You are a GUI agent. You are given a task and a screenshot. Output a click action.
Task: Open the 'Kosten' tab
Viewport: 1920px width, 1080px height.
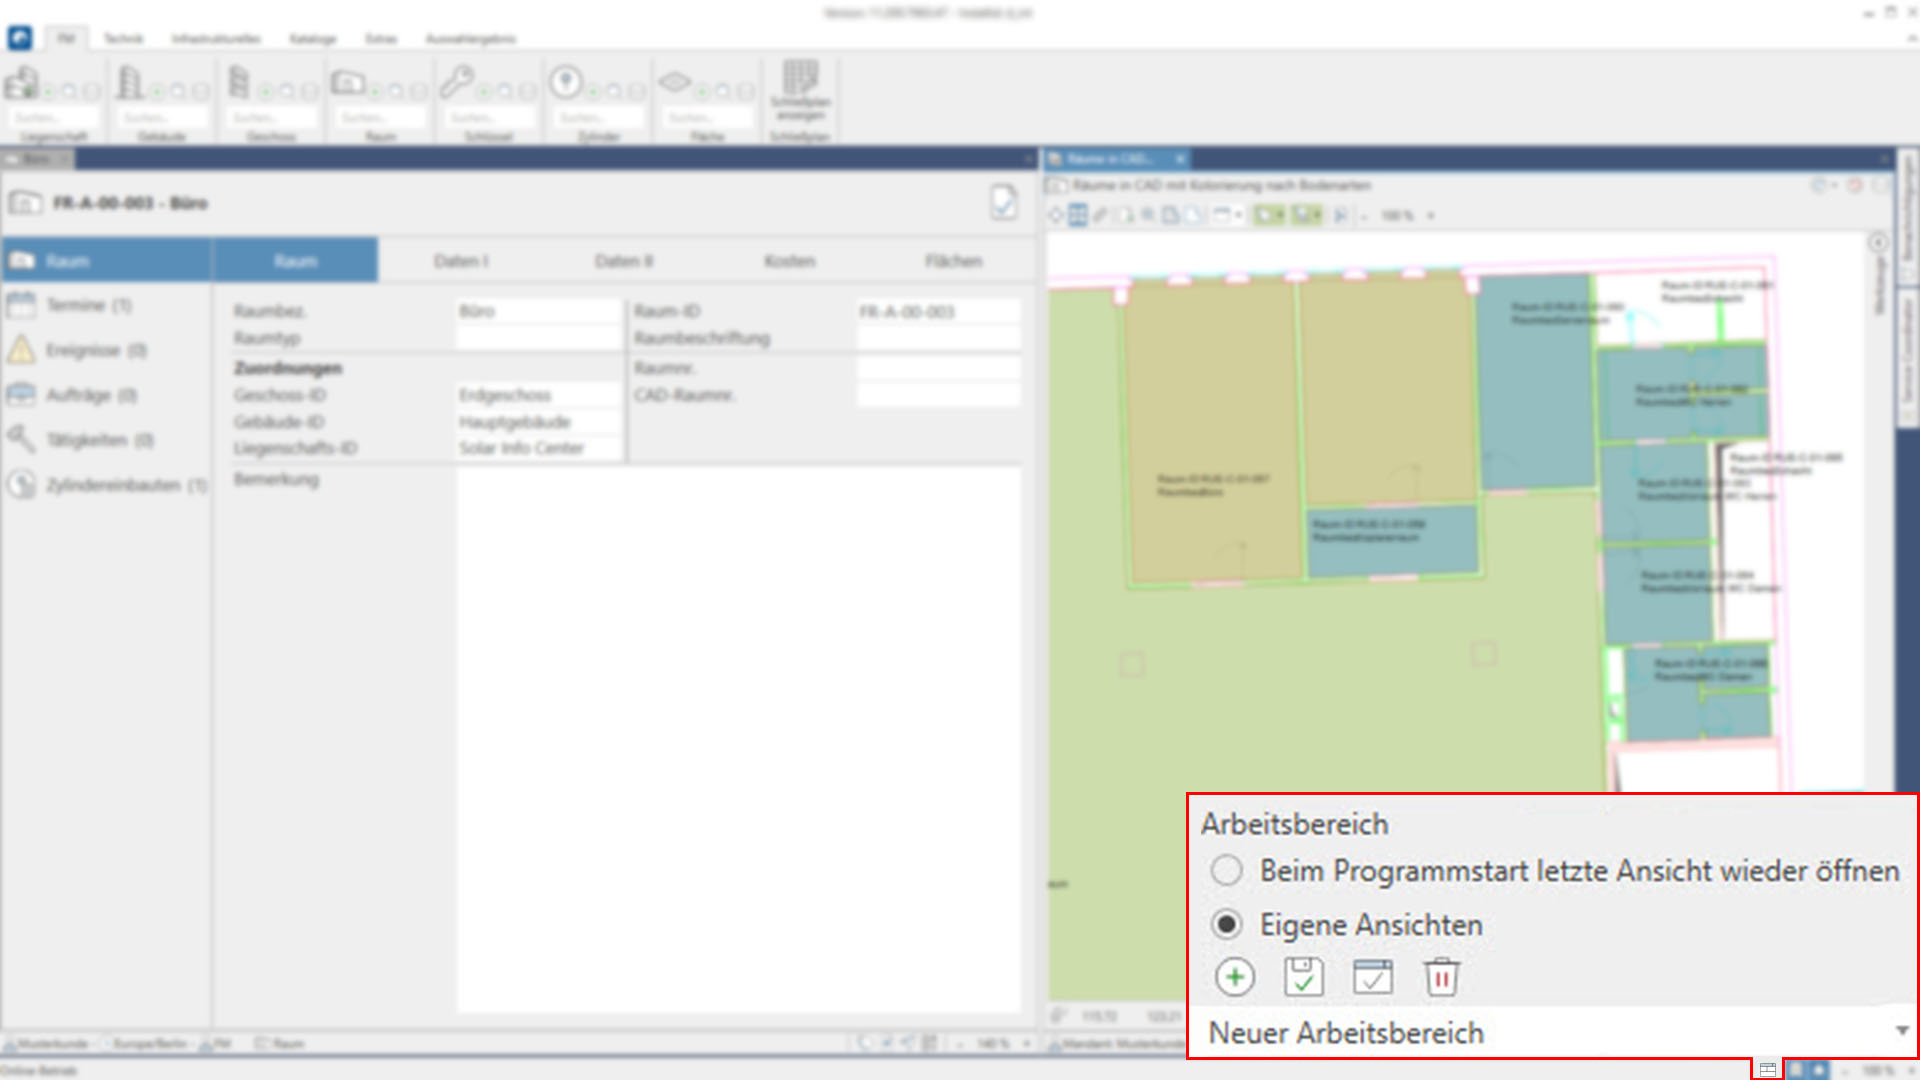coord(789,261)
